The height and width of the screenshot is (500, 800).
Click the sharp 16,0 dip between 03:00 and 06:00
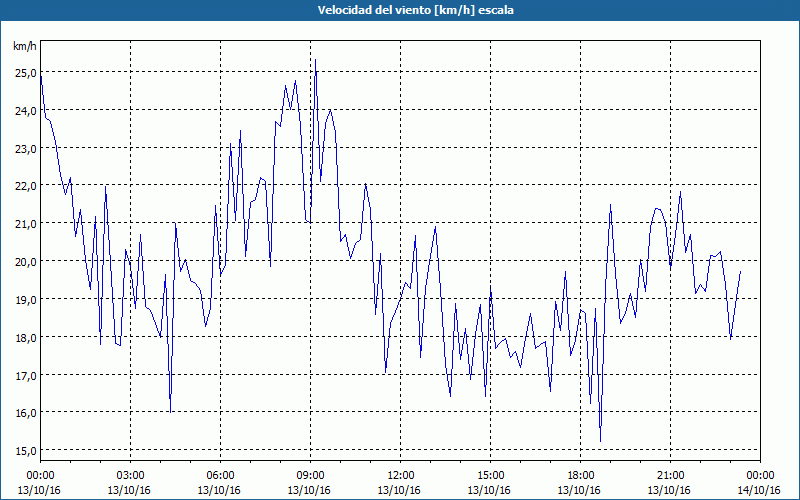pos(170,411)
